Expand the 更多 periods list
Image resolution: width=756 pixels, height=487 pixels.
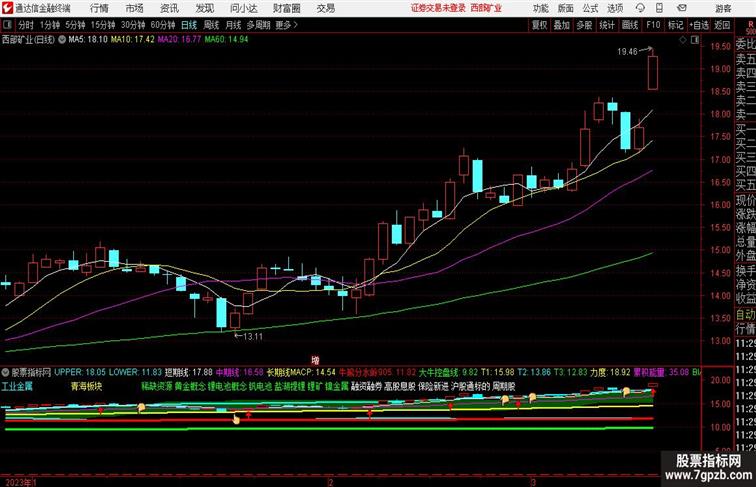tap(286, 25)
